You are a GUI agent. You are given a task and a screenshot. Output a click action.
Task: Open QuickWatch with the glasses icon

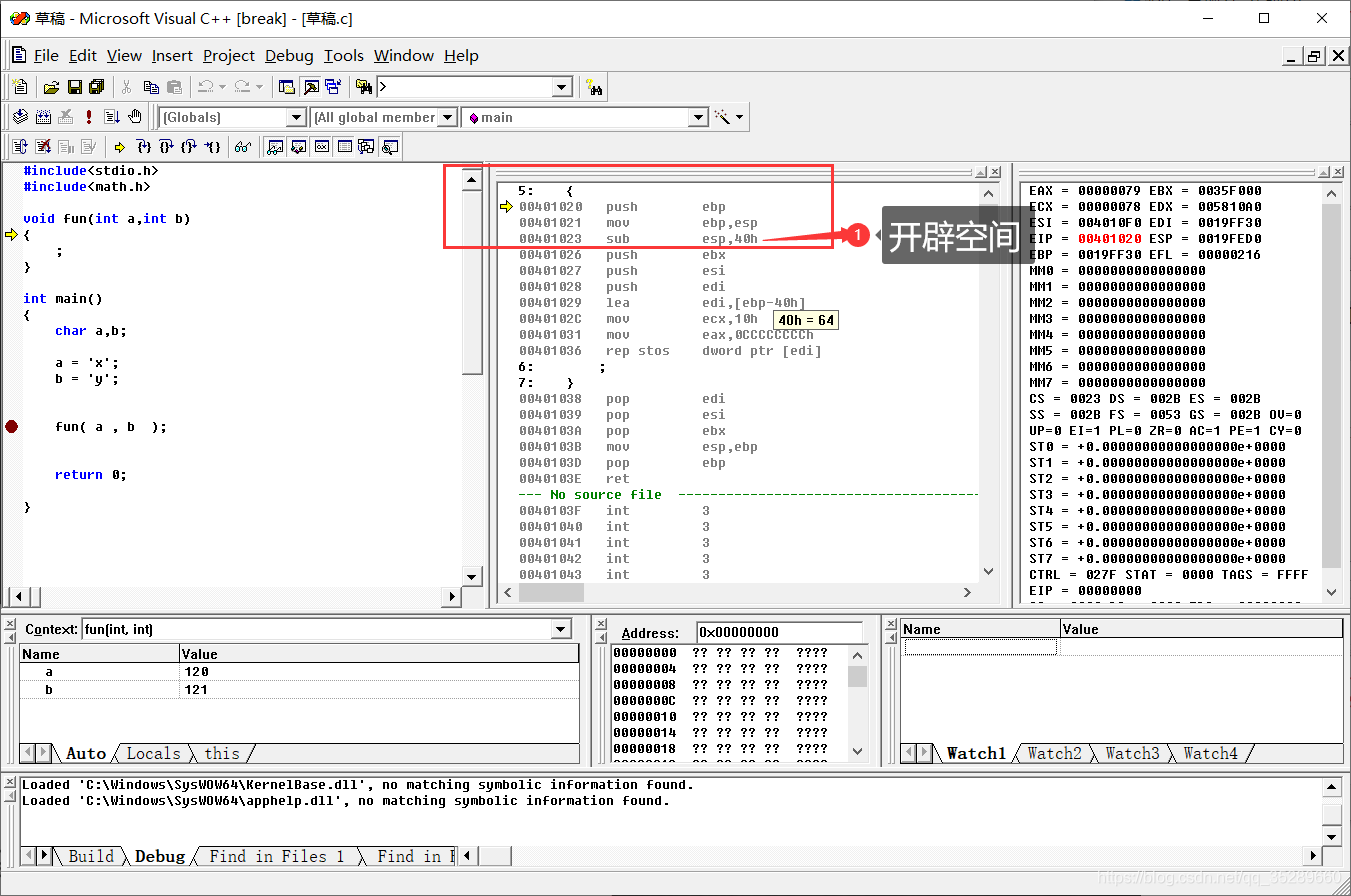242,146
